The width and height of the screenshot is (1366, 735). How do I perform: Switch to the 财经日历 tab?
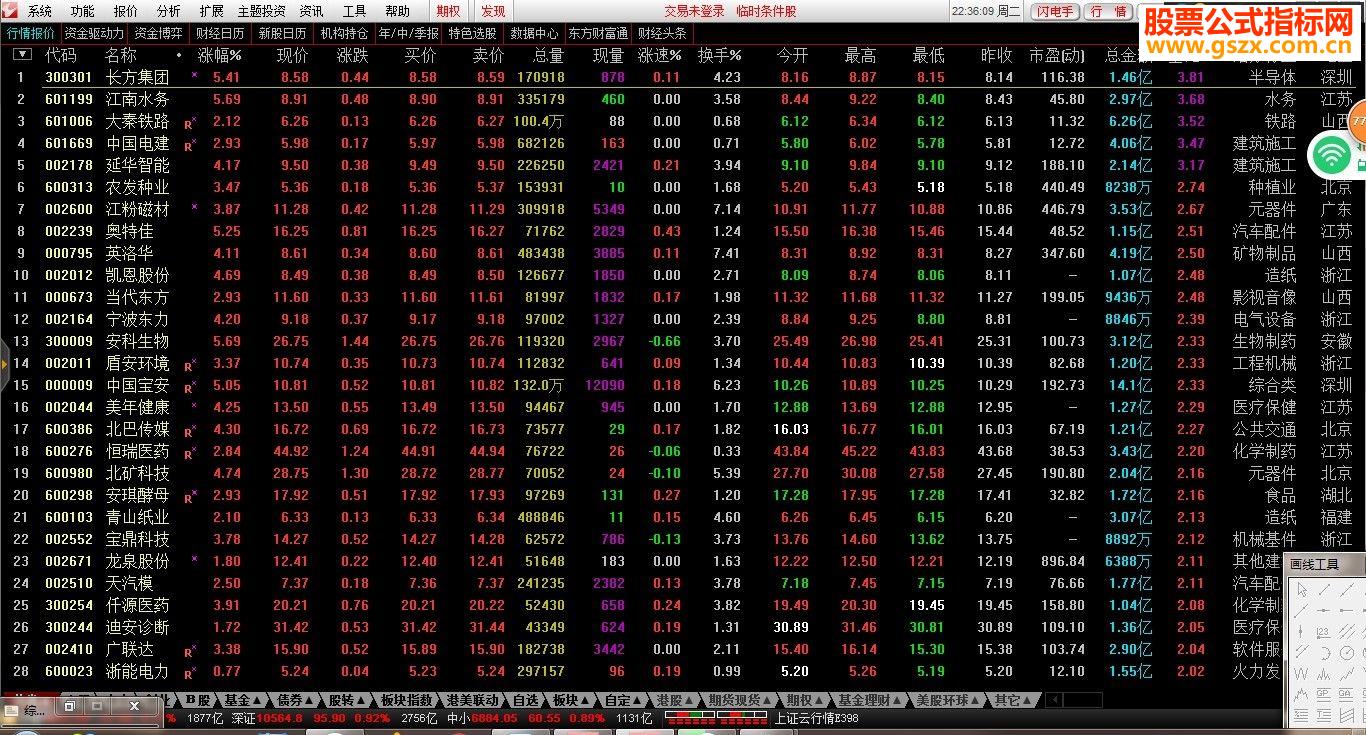coord(220,33)
